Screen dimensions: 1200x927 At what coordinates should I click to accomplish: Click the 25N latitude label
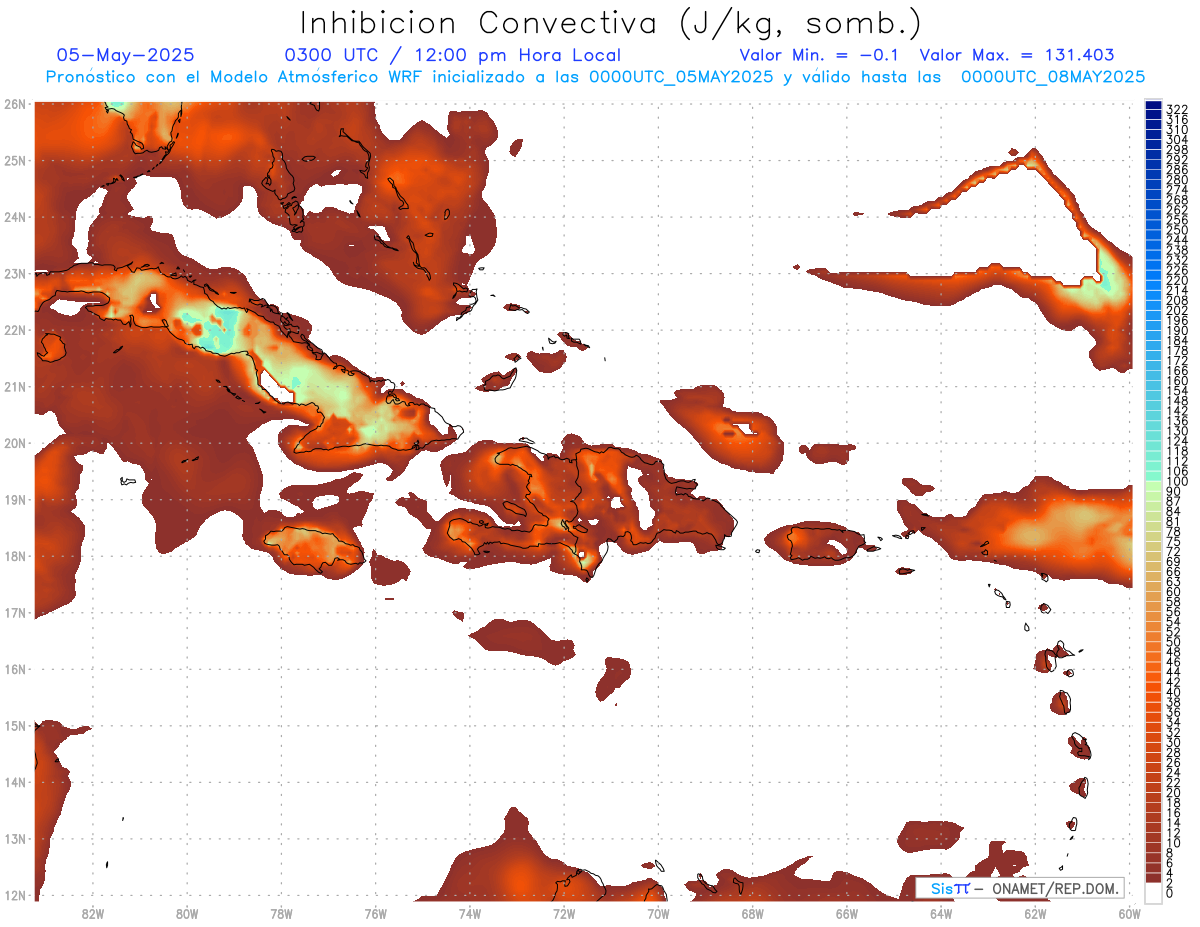[15, 160]
